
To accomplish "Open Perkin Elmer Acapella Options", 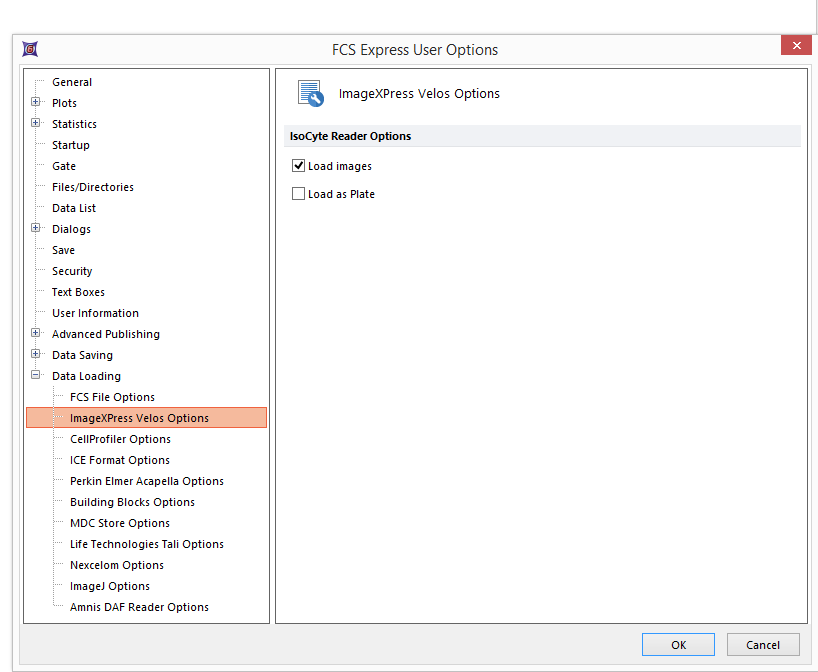I will tap(146, 481).
